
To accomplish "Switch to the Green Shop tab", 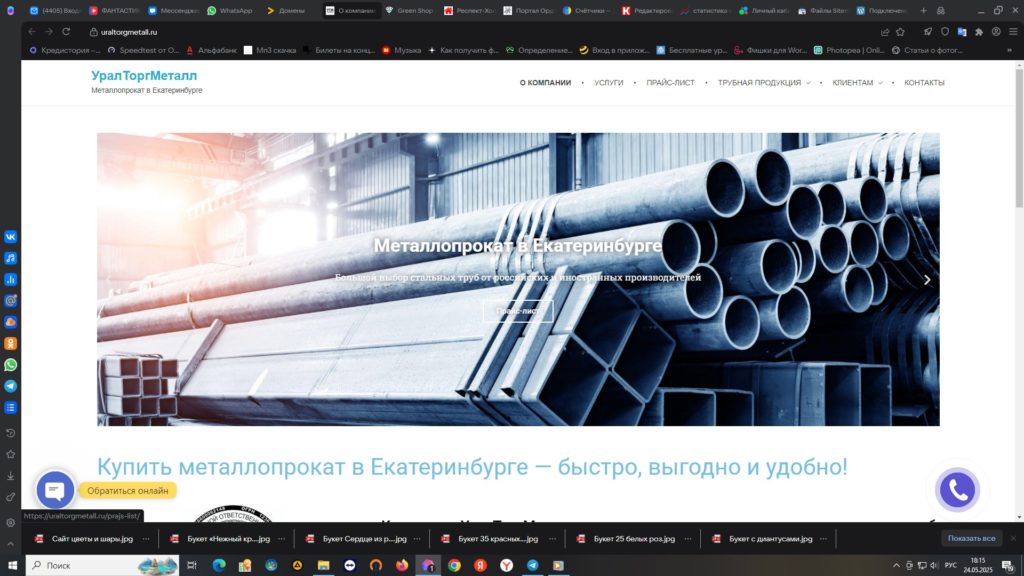I will click(409, 10).
